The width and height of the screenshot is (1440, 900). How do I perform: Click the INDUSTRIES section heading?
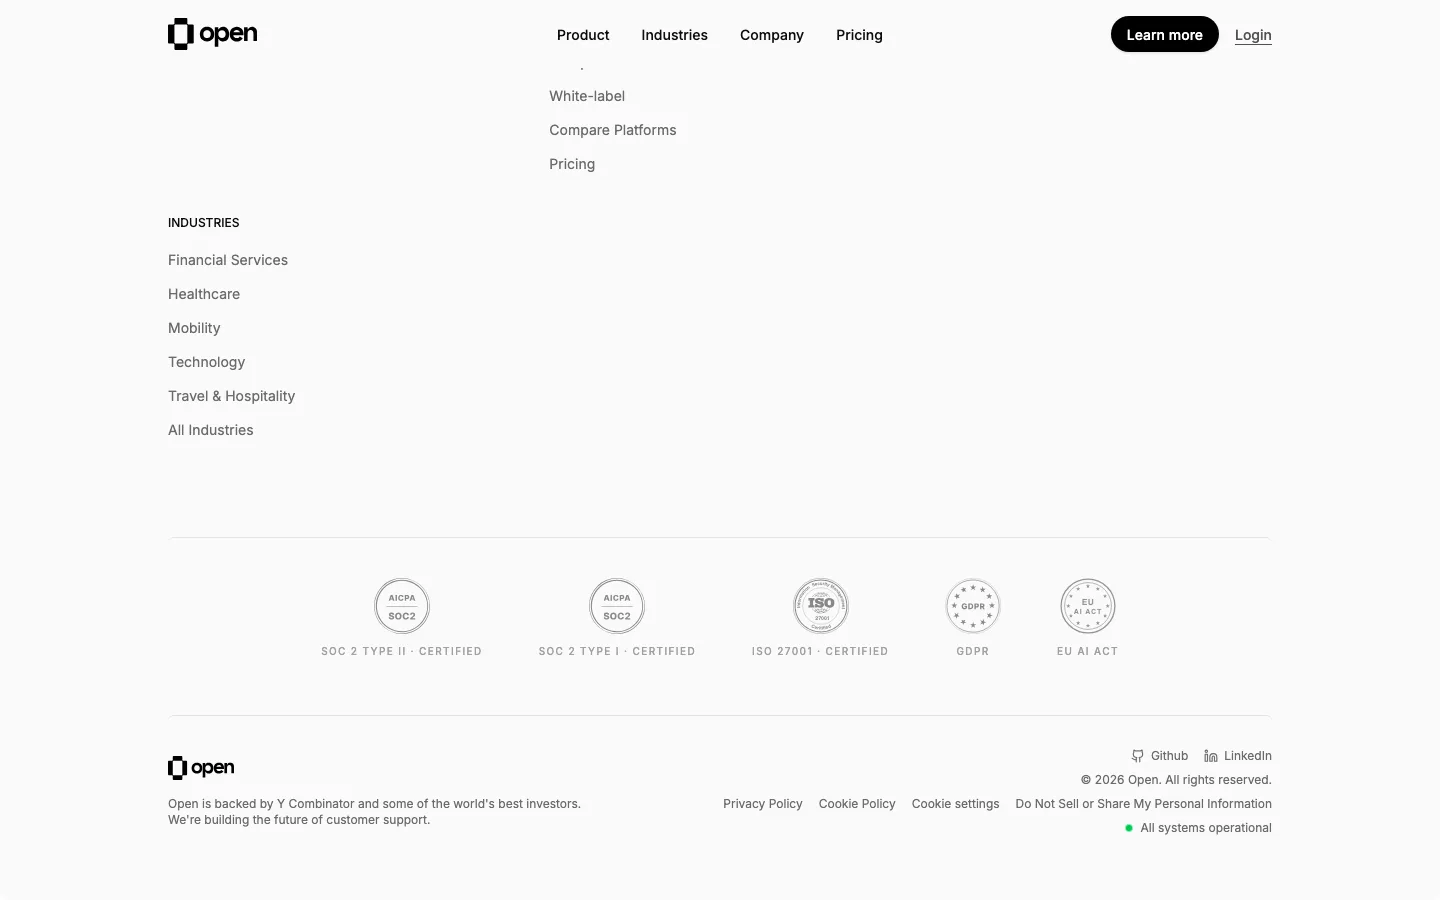tap(204, 223)
